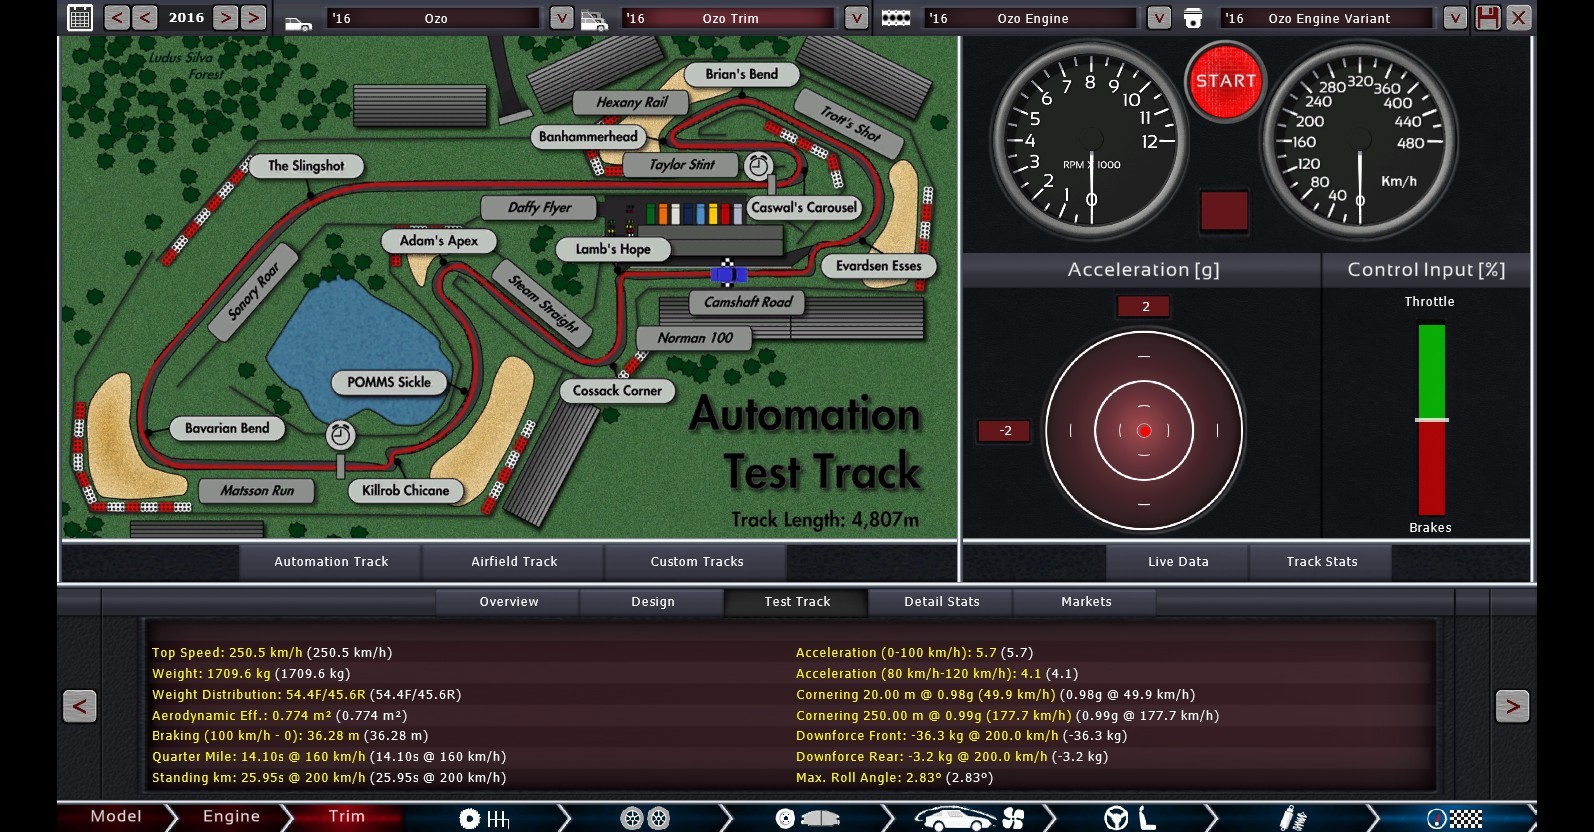
Task: Expand the Ozo car model dropdown
Action: point(562,18)
